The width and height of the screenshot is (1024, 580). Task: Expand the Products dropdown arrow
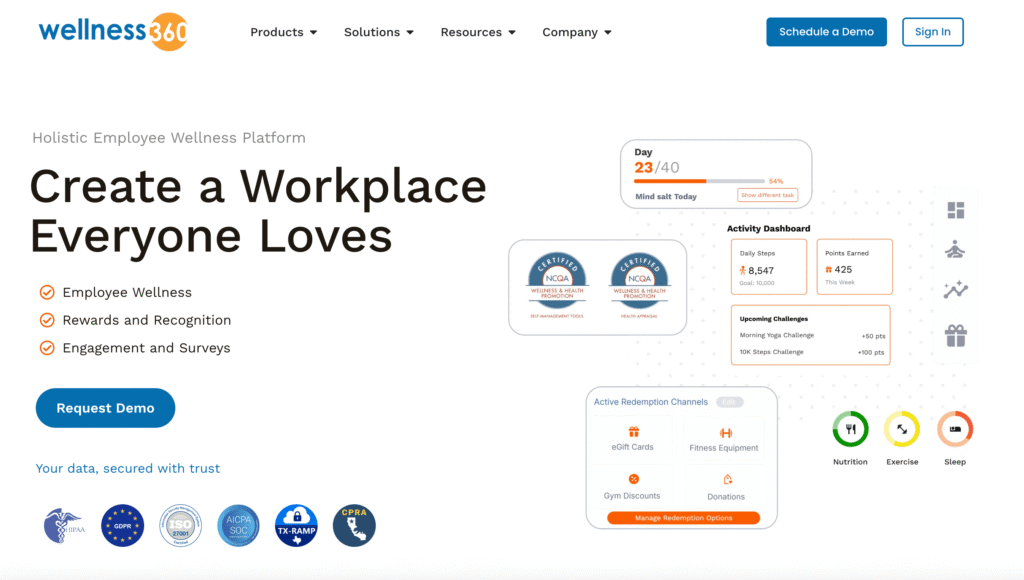[x=313, y=33]
